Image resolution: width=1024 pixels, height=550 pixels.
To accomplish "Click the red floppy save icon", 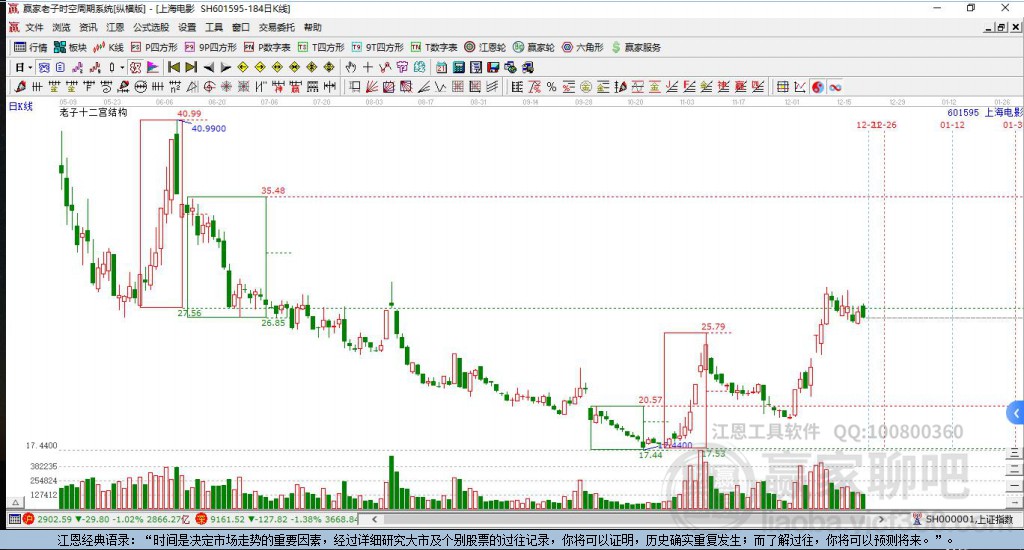I will 493,67.
